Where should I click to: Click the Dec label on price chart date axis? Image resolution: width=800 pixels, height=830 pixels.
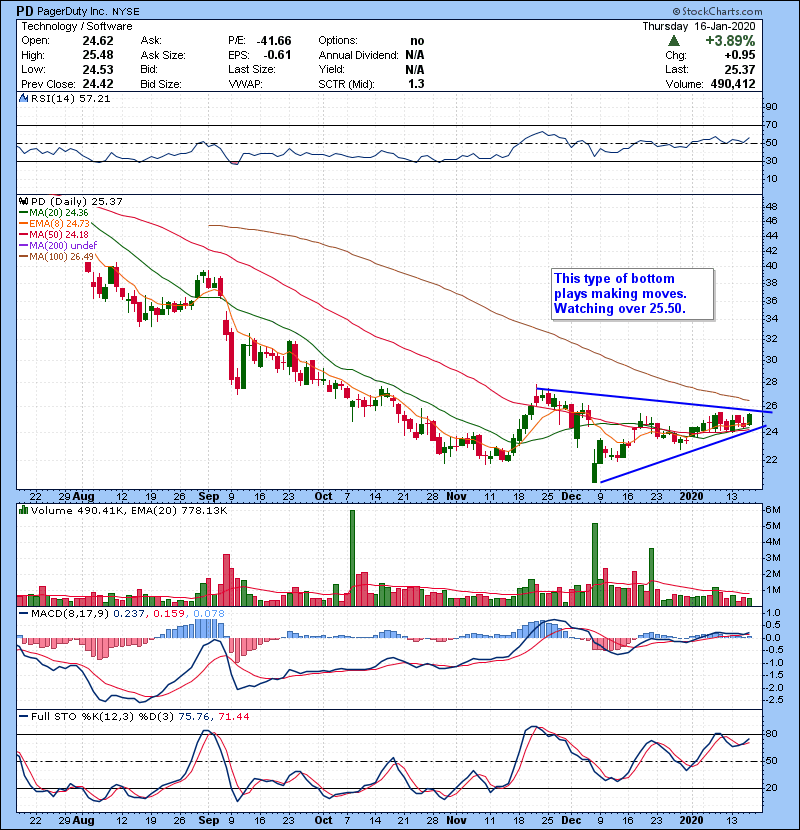point(571,497)
